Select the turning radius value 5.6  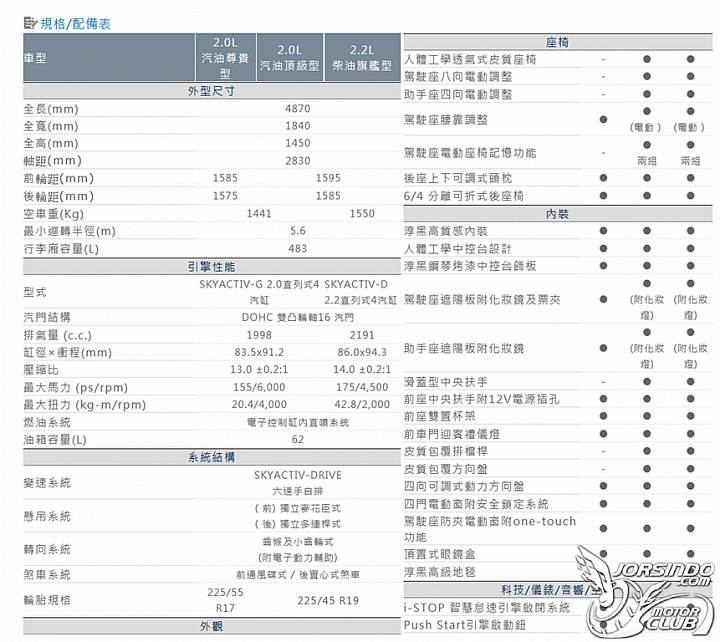(298, 231)
